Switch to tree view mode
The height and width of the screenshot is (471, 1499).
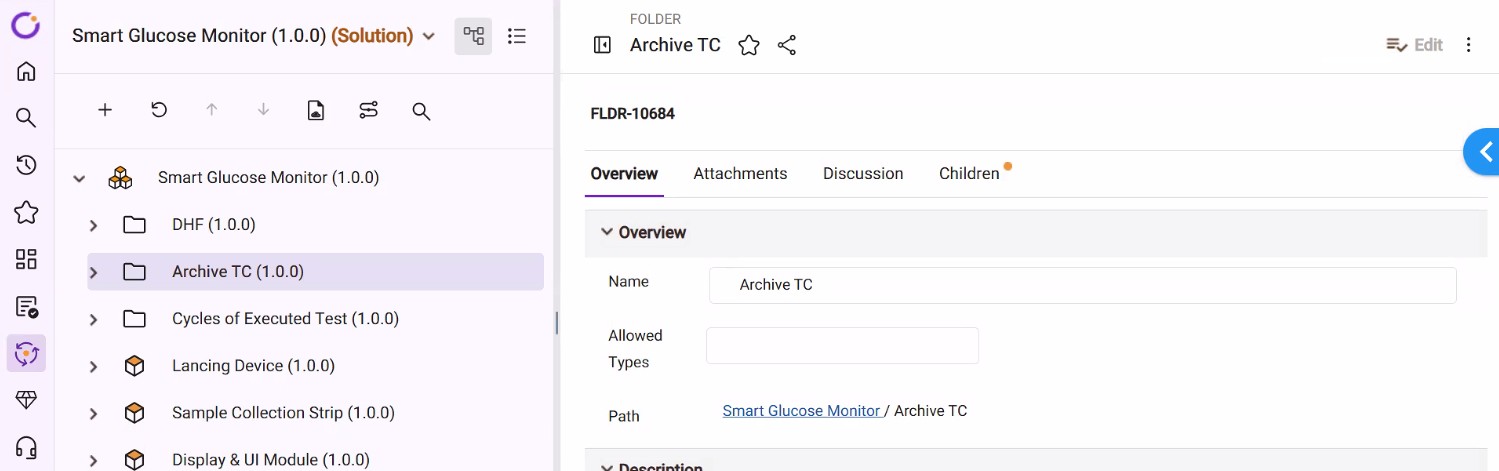(474, 36)
